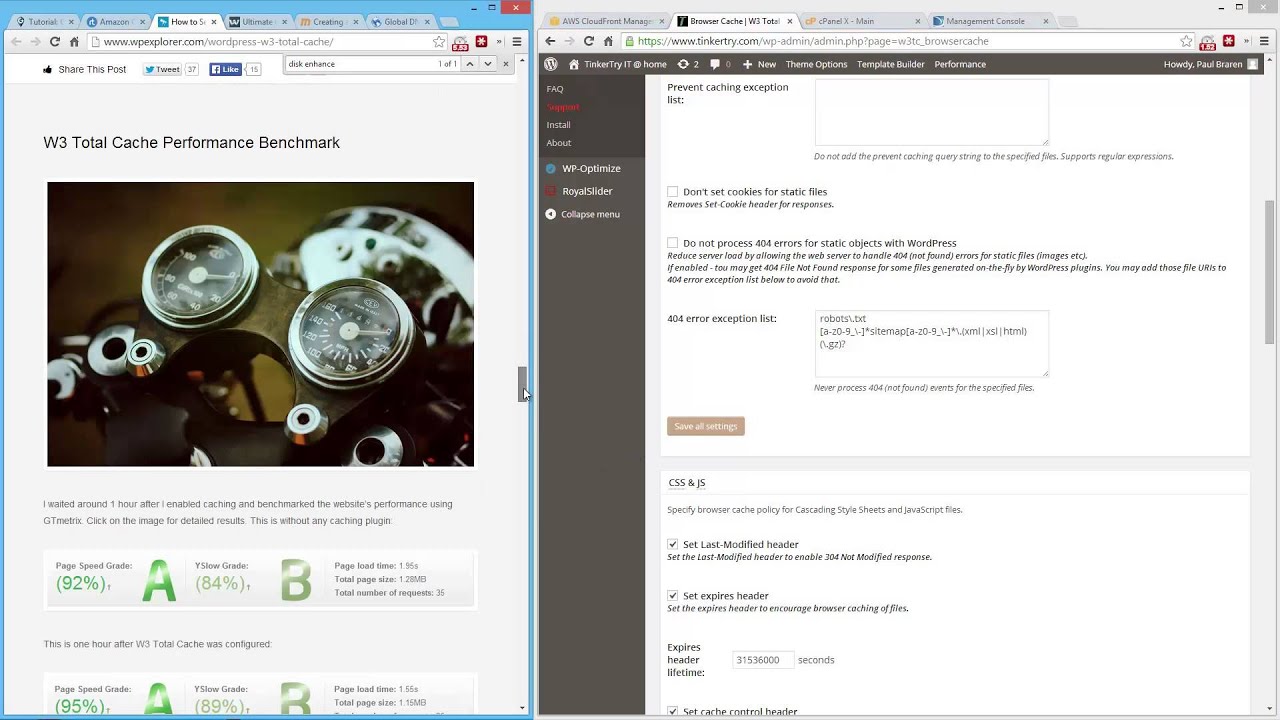Image resolution: width=1280 pixels, height=720 pixels.
Task: Click the right browser vertical scrollbar thumb
Action: (1271, 271)
